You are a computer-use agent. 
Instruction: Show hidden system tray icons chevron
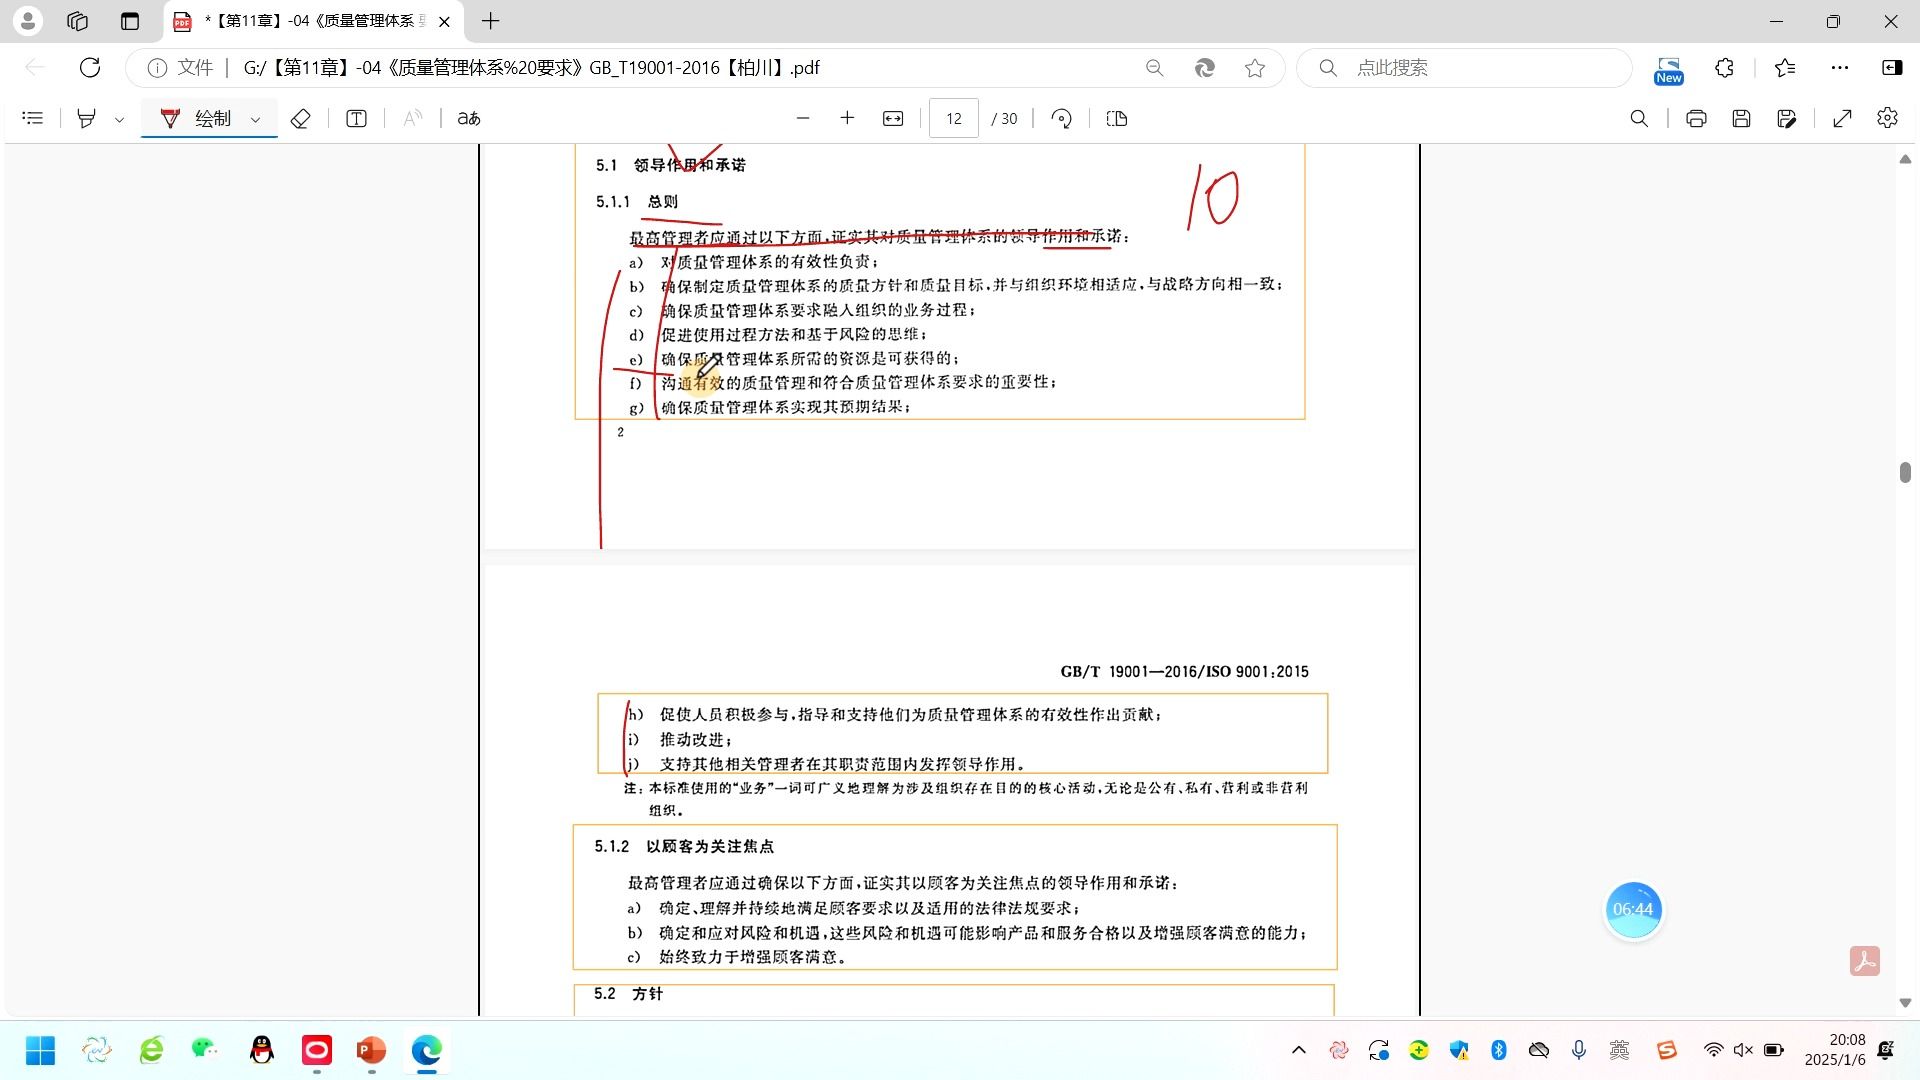(x=1299, y=1050)
